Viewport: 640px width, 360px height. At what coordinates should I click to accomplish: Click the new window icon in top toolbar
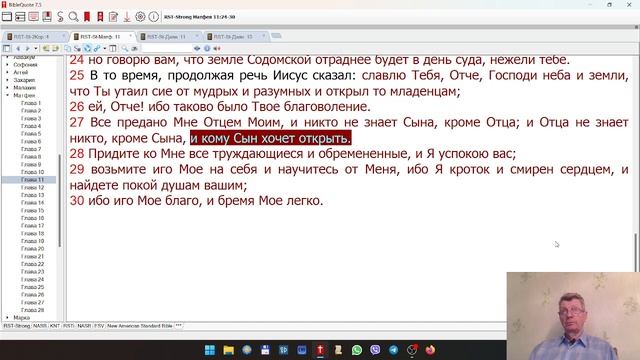pyautogui.click(x=7, y=17)
